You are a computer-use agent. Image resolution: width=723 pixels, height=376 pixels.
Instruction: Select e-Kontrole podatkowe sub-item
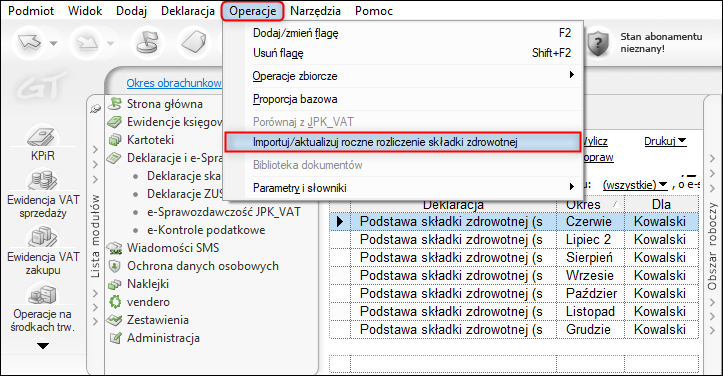click(x=206, y=230)
